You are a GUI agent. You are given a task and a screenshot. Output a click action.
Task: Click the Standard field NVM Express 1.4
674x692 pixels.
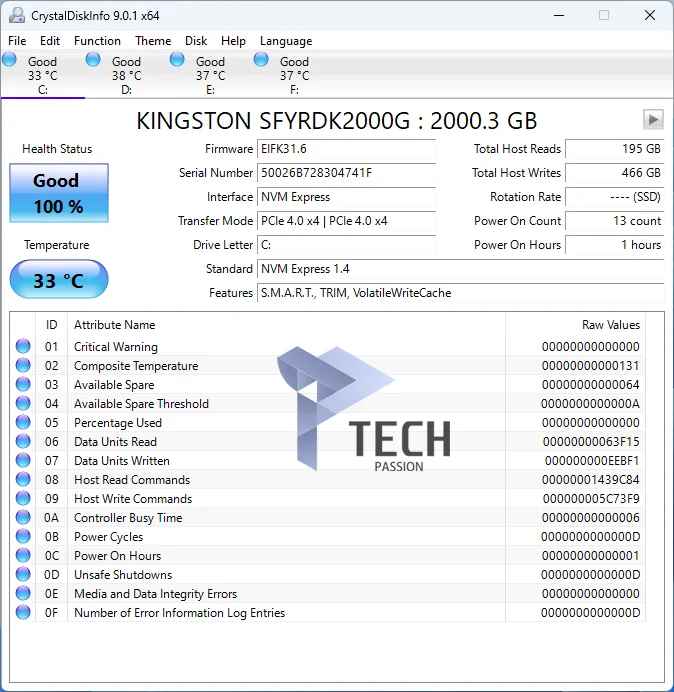(x=460, y=269)
